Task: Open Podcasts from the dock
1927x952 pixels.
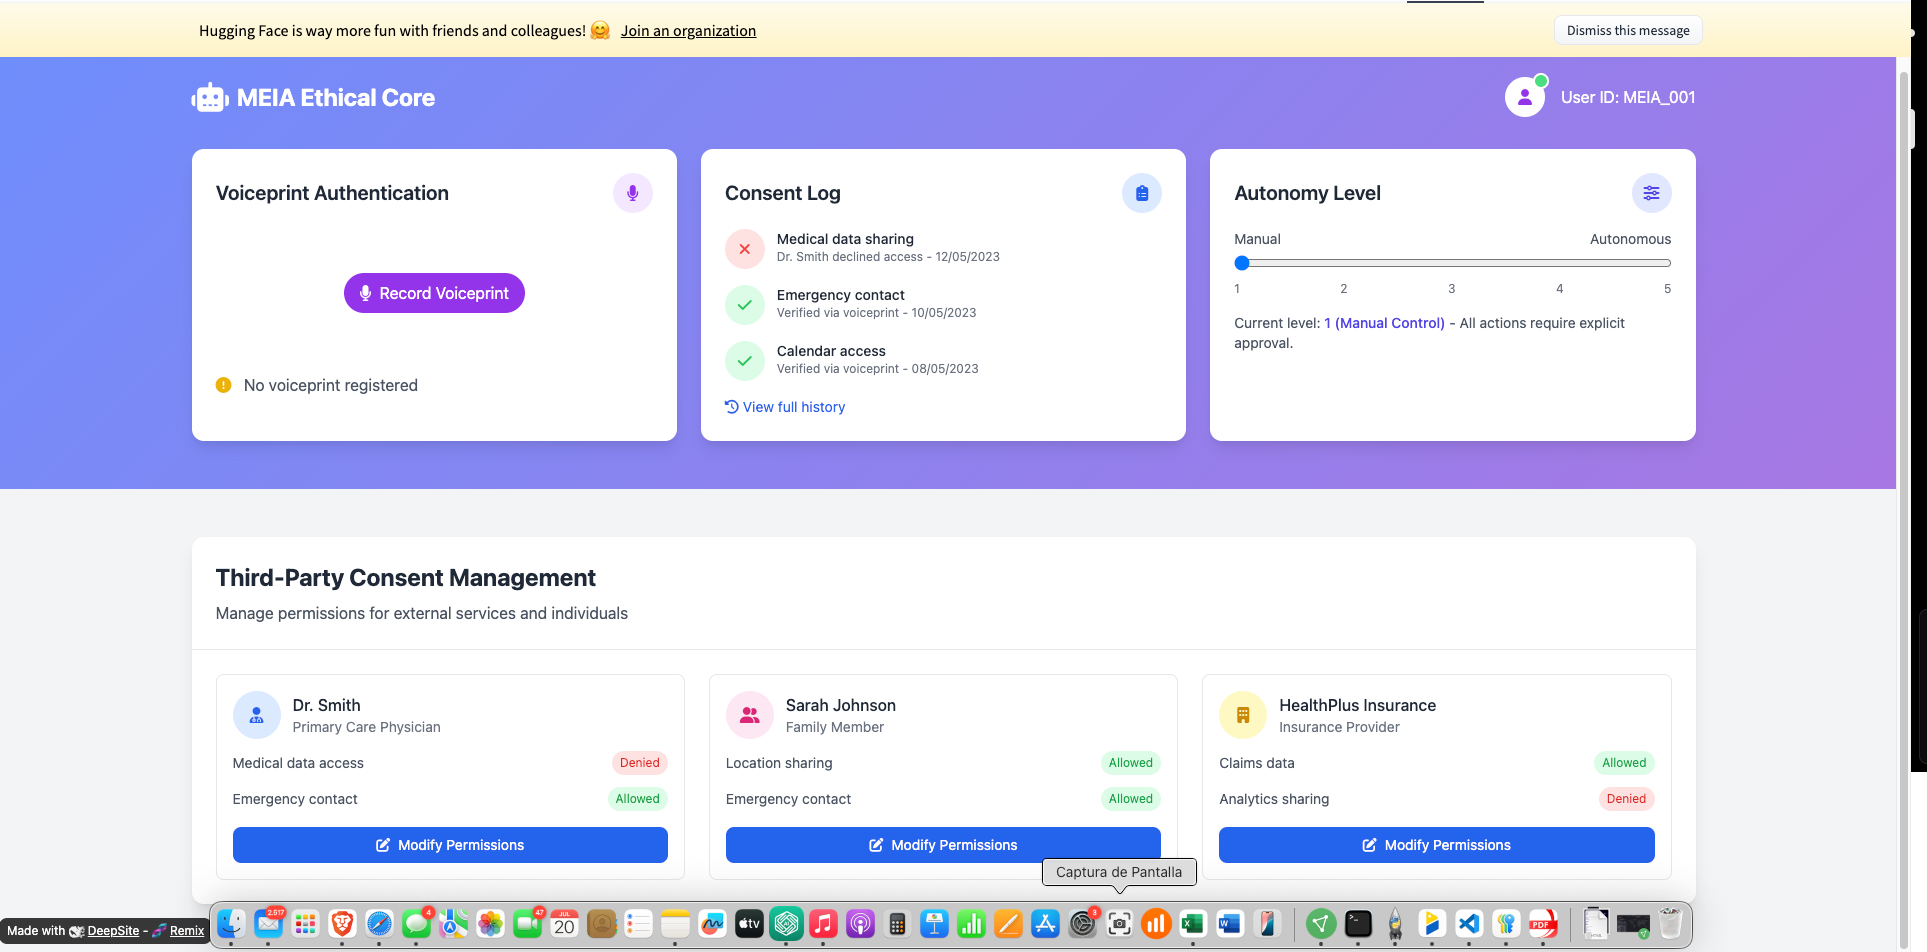Action: [860, 923]
